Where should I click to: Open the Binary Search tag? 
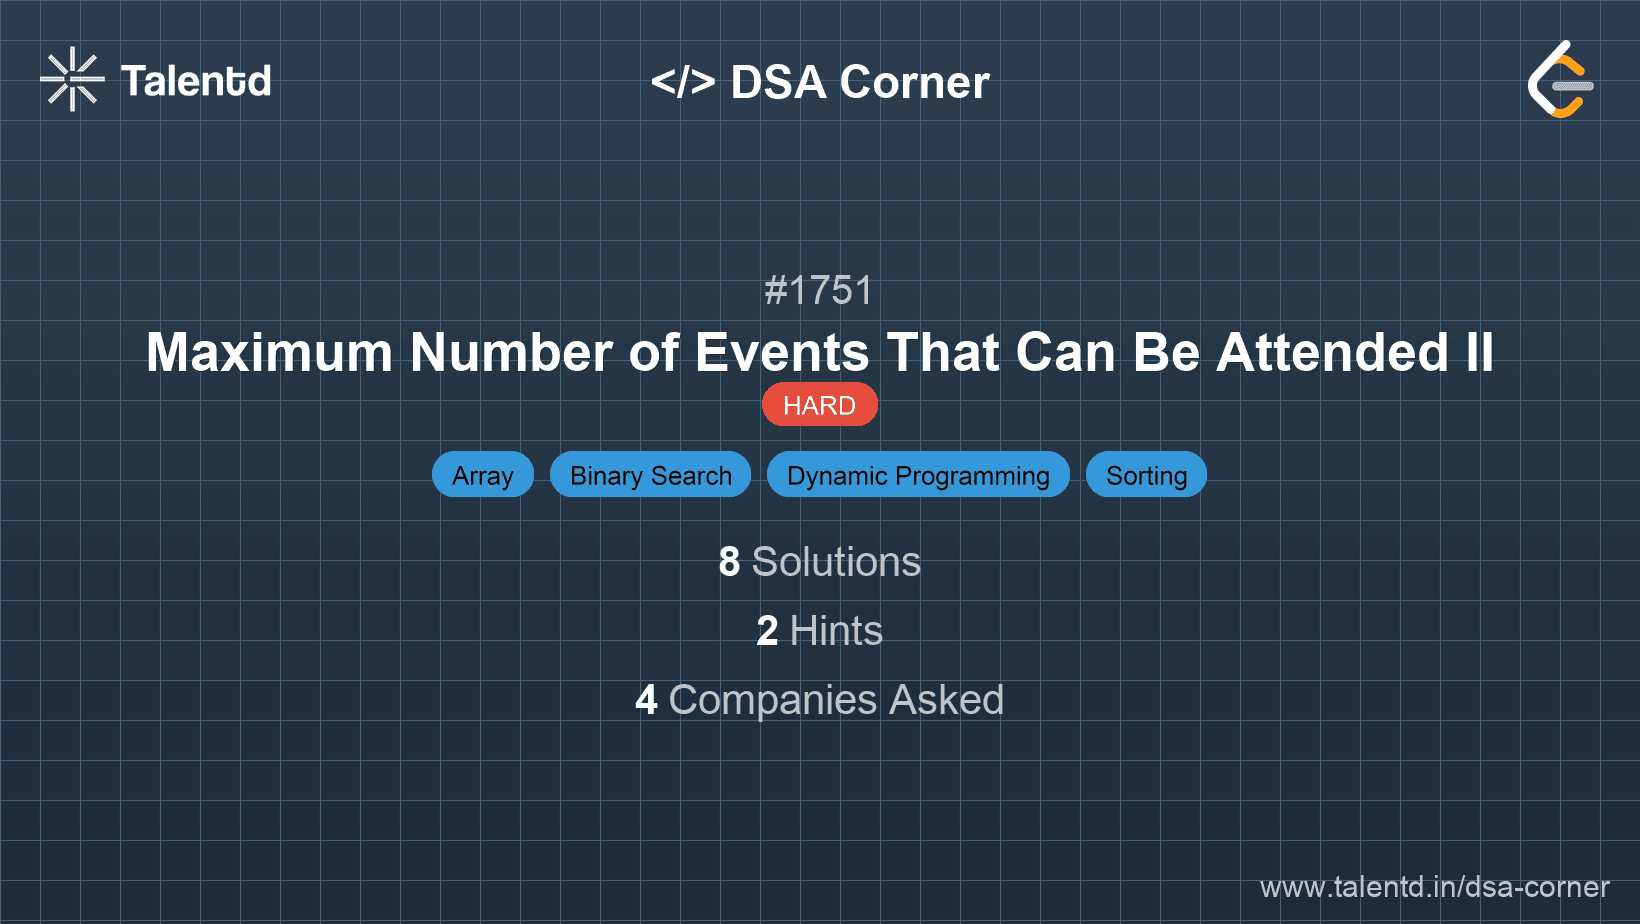[650, 474]
